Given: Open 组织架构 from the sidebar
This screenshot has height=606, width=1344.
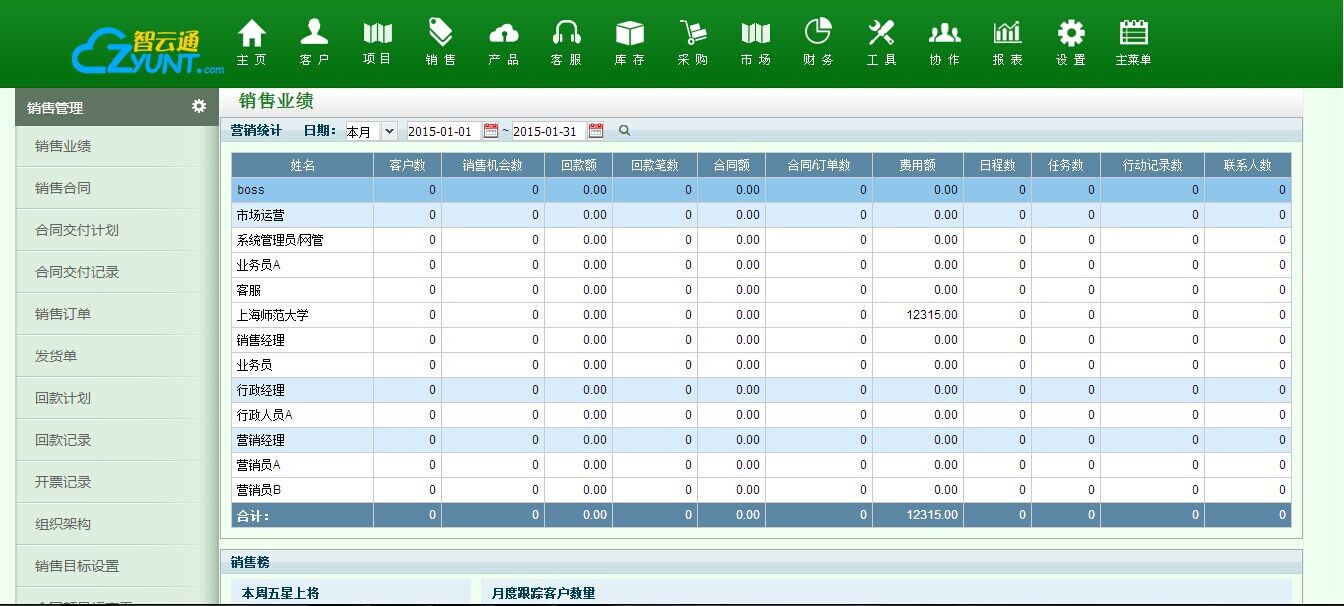Looking at the screenshot, I should coord(63,524).
